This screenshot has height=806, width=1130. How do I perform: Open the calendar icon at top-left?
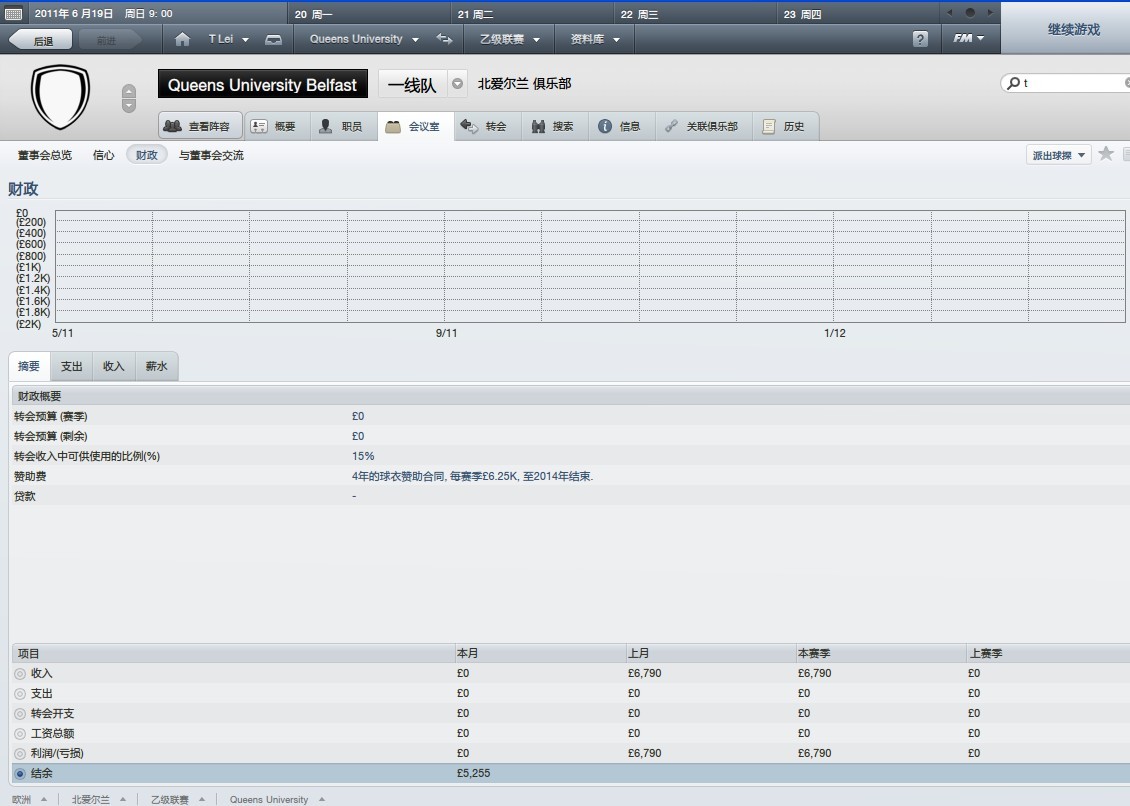[13, 13]
